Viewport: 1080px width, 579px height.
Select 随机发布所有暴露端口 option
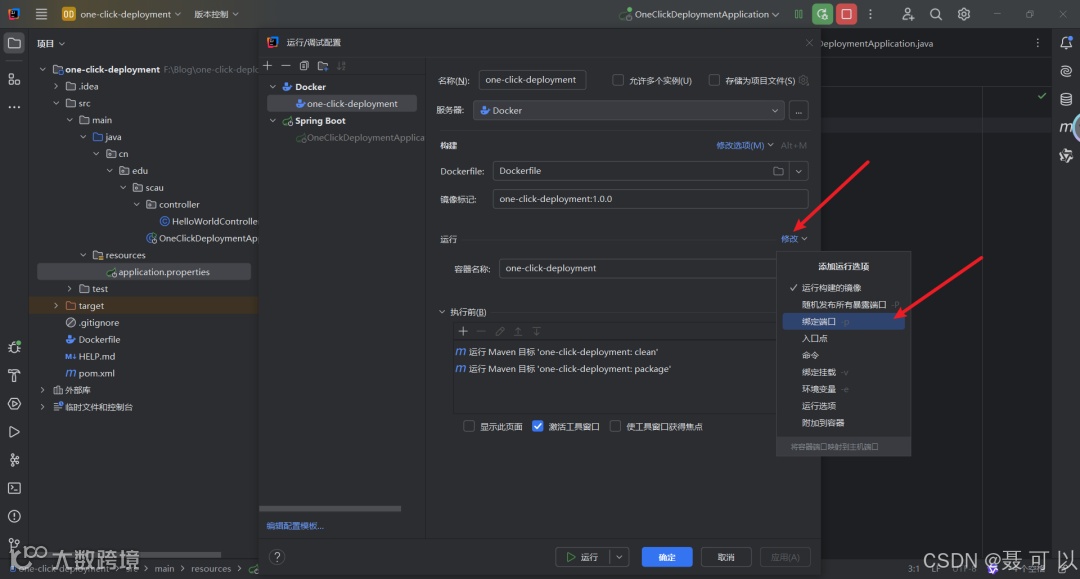click(844, 304)
